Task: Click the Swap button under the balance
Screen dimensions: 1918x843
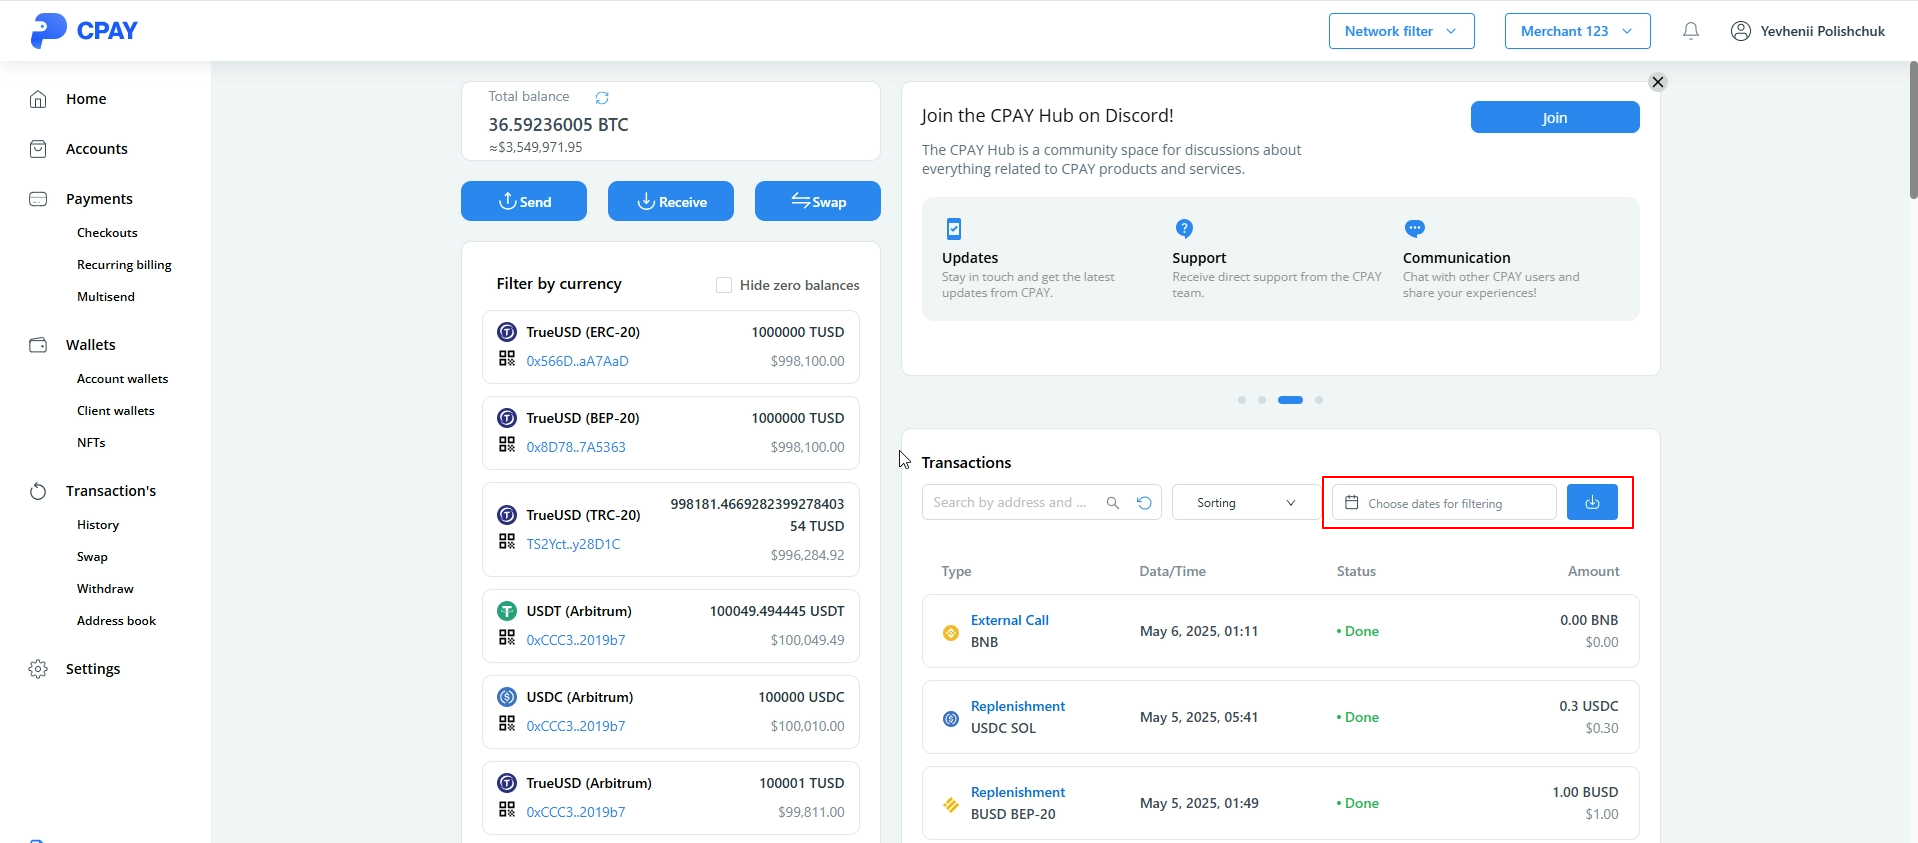Action: [817, 201]
